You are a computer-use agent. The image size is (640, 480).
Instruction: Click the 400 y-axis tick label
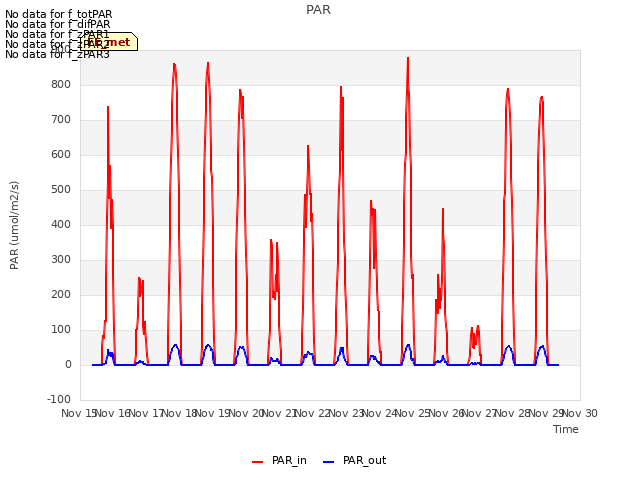pos(61,225)
